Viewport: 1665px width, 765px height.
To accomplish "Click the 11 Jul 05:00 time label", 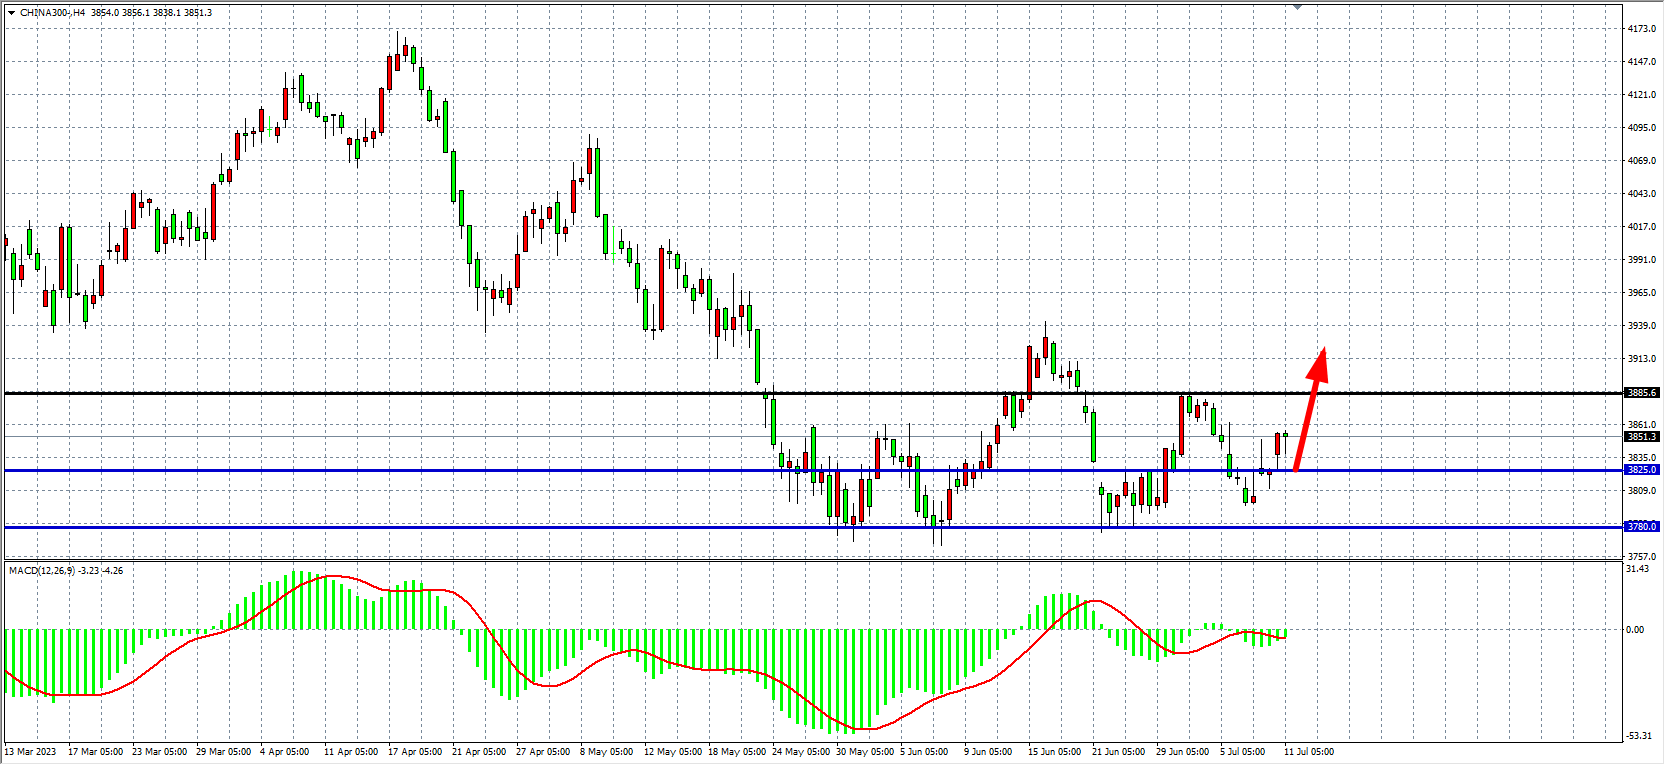I will [x=1308, y=752].
